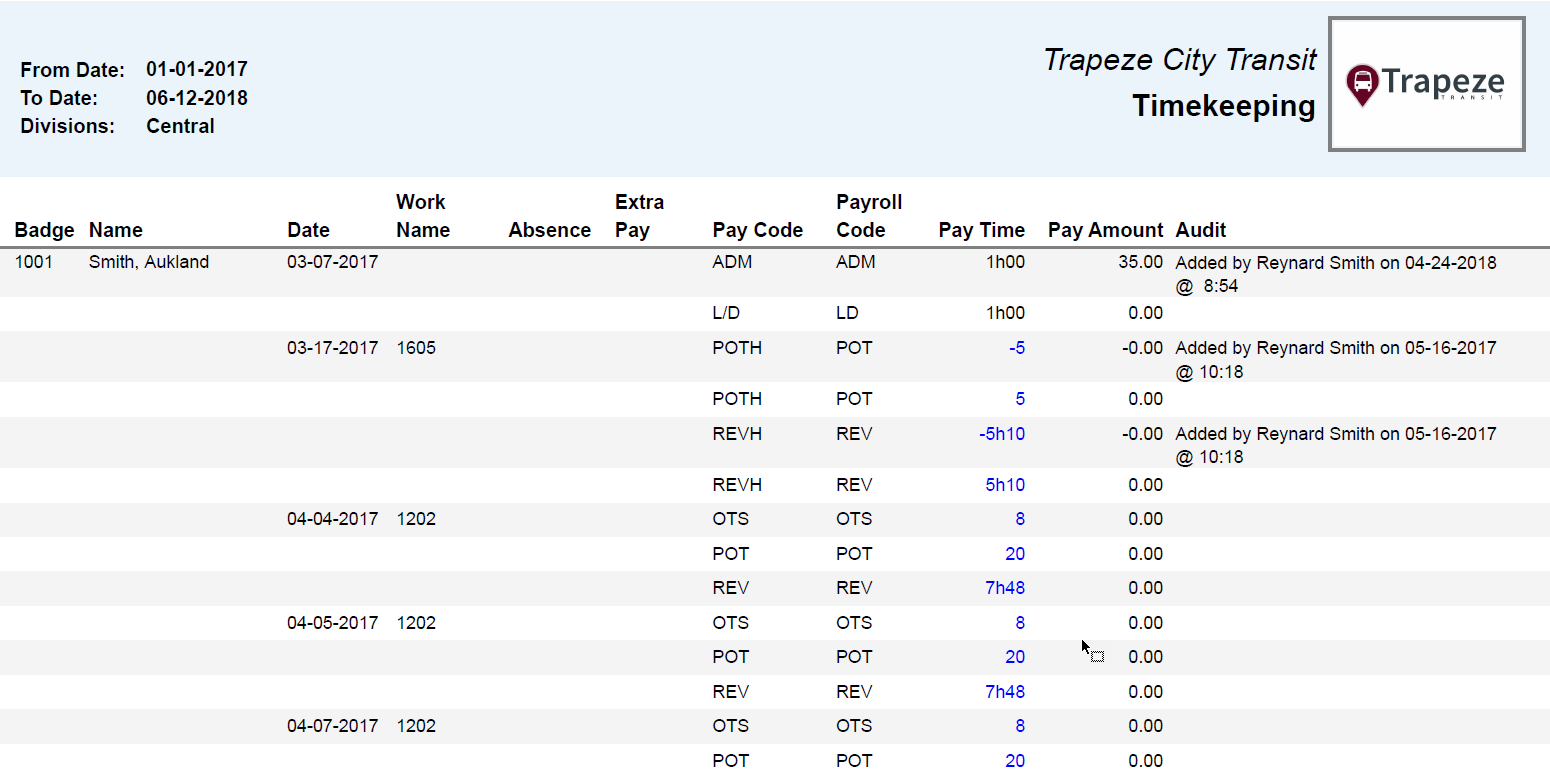Click the 7h48 REV link for 04-05-2017

(1005, 691)
